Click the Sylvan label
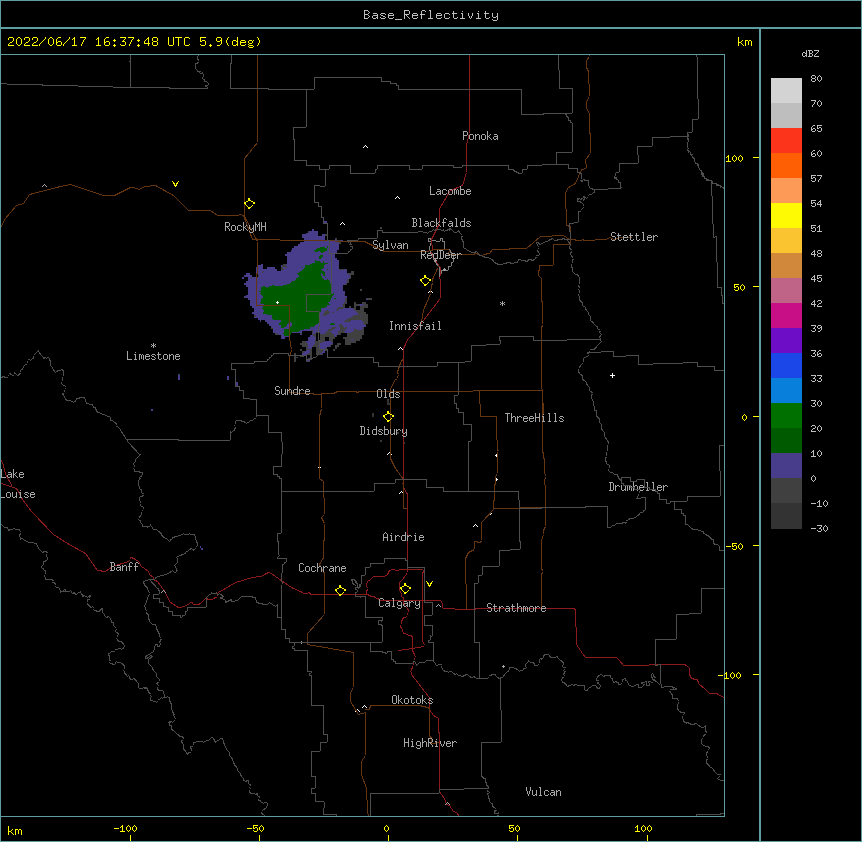Image resolution: width=862 pixels, height=842 pixels. [x=390, y=245]
